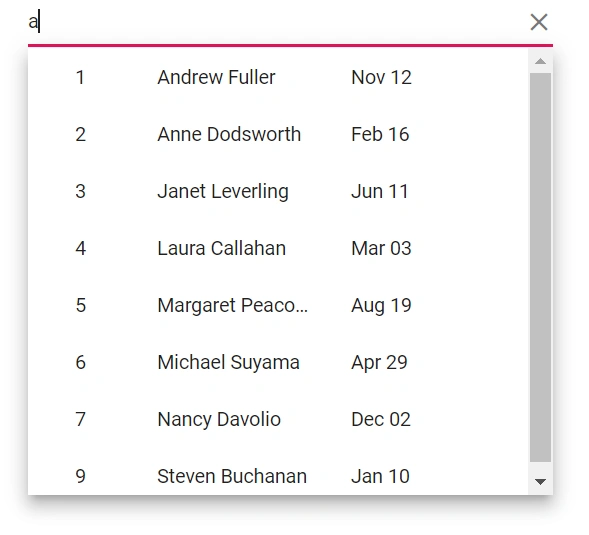This screenshot has height=535, width=589.
Task: Click the scrollbar down arrow
Action: [x=540, y=482]
